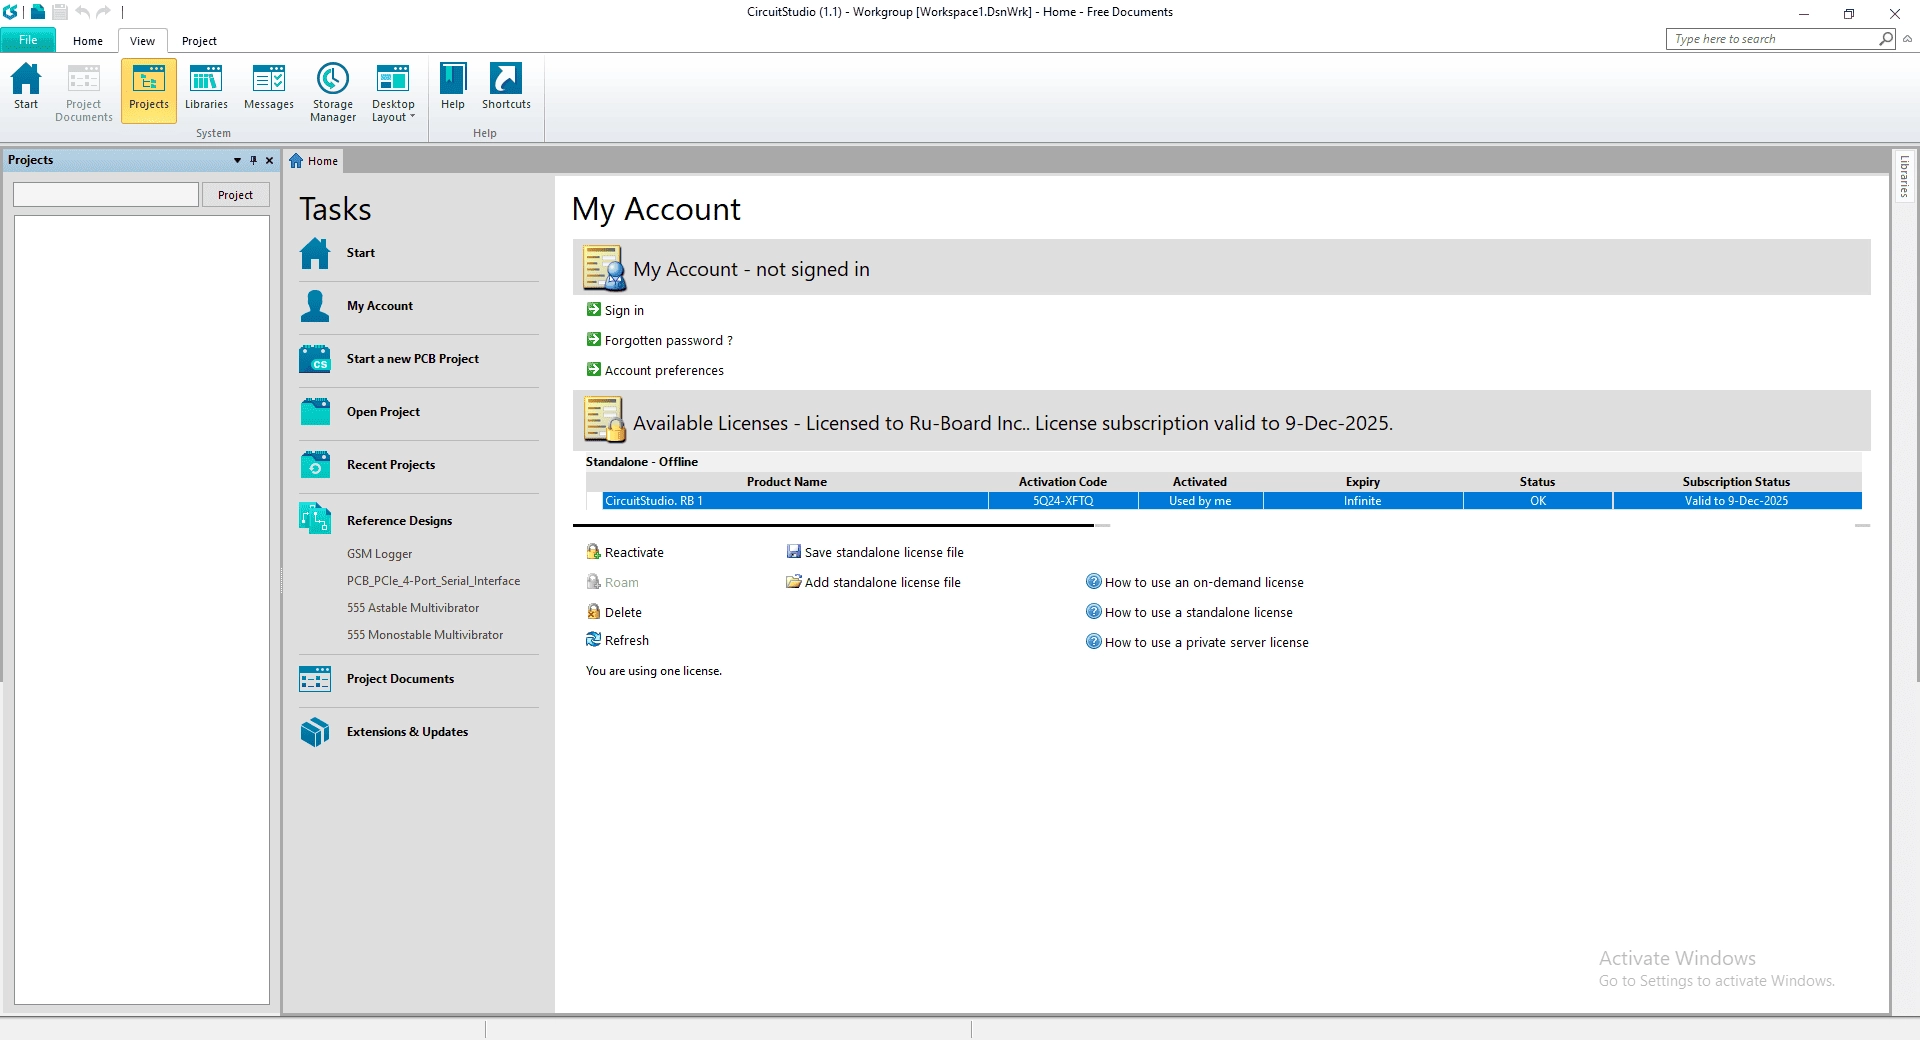Click the Project button in Projects panel

coord(235,195)
